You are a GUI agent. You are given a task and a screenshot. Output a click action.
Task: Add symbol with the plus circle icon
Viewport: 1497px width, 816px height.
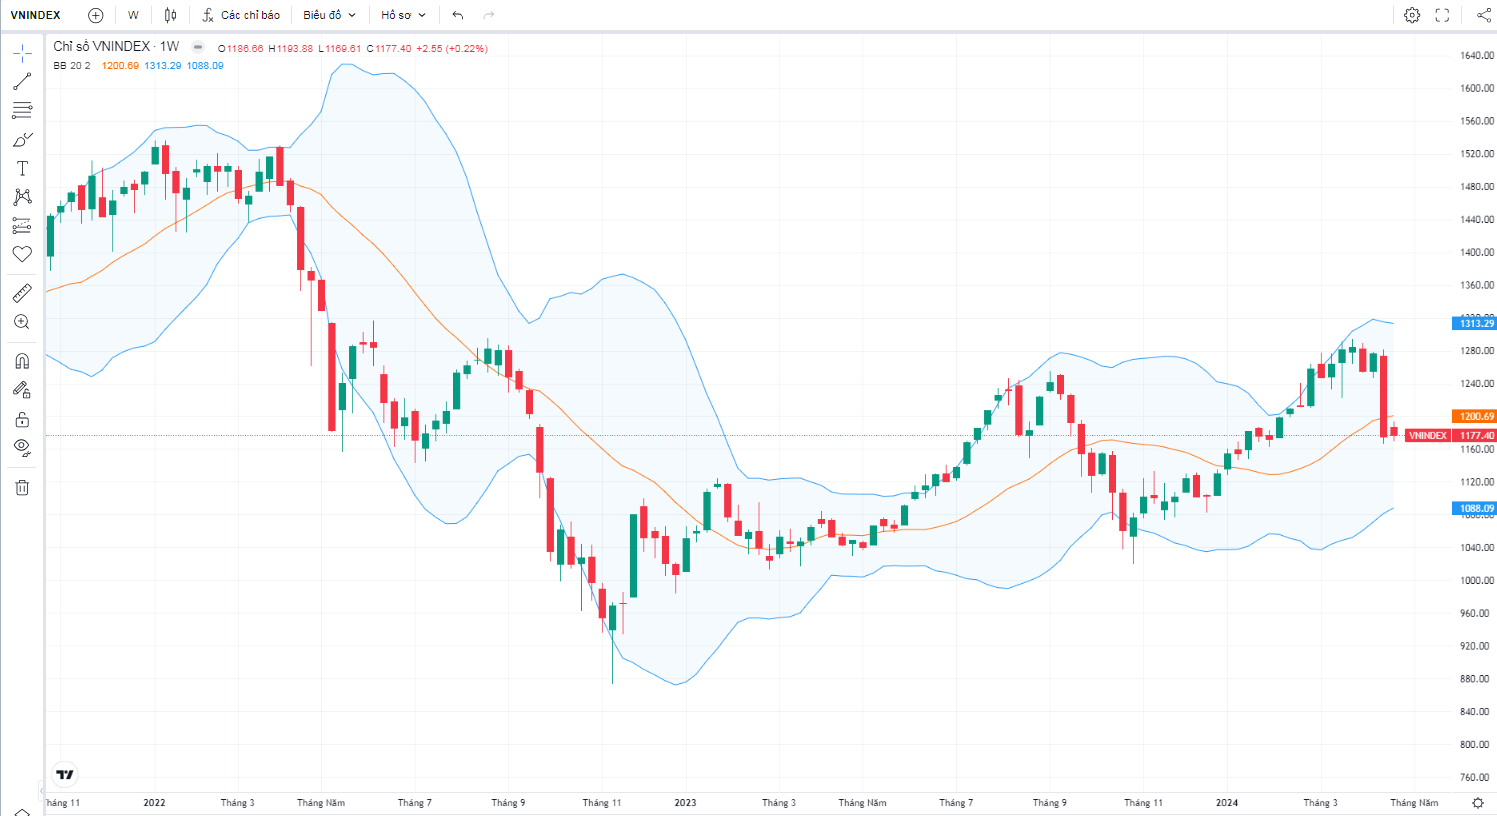click(x=95, y=15)
